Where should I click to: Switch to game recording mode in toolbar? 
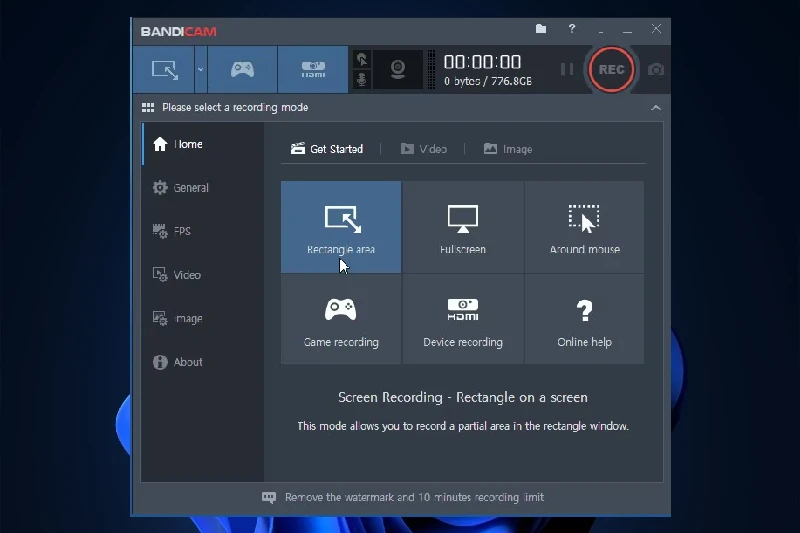(x=242, y=70)
